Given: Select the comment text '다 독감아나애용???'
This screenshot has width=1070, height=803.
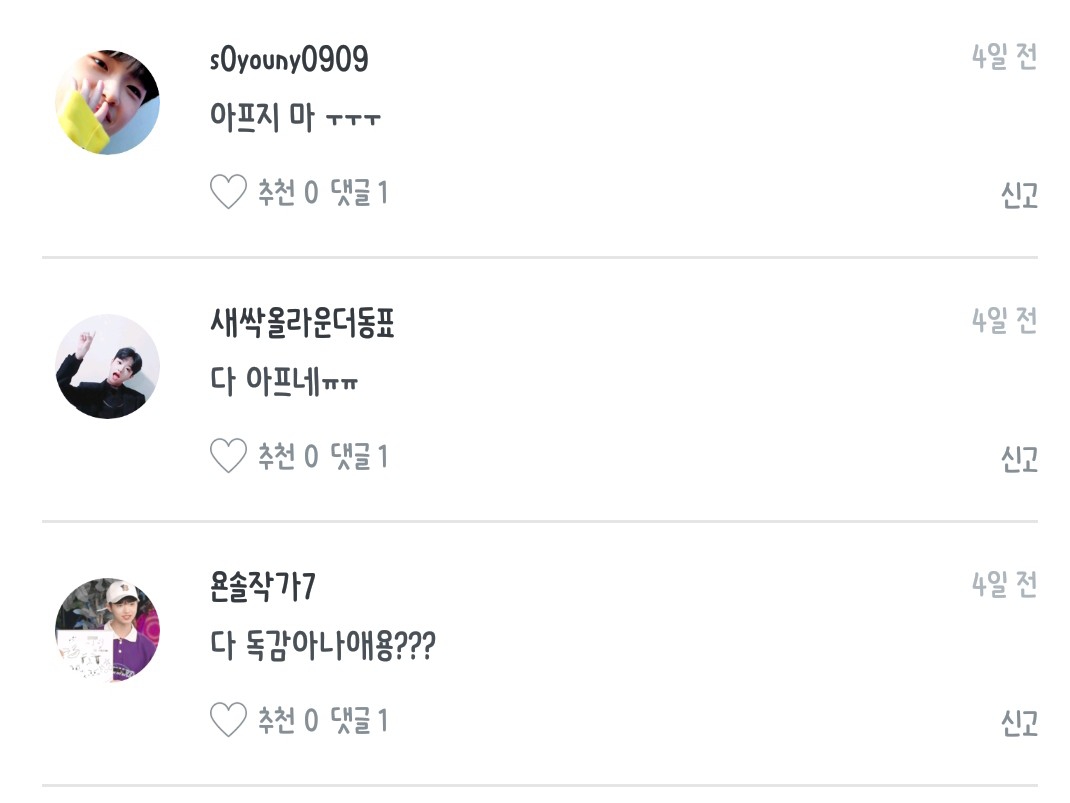Looking at the screenshot, I should pyautogui.click(x=323, y=647).
